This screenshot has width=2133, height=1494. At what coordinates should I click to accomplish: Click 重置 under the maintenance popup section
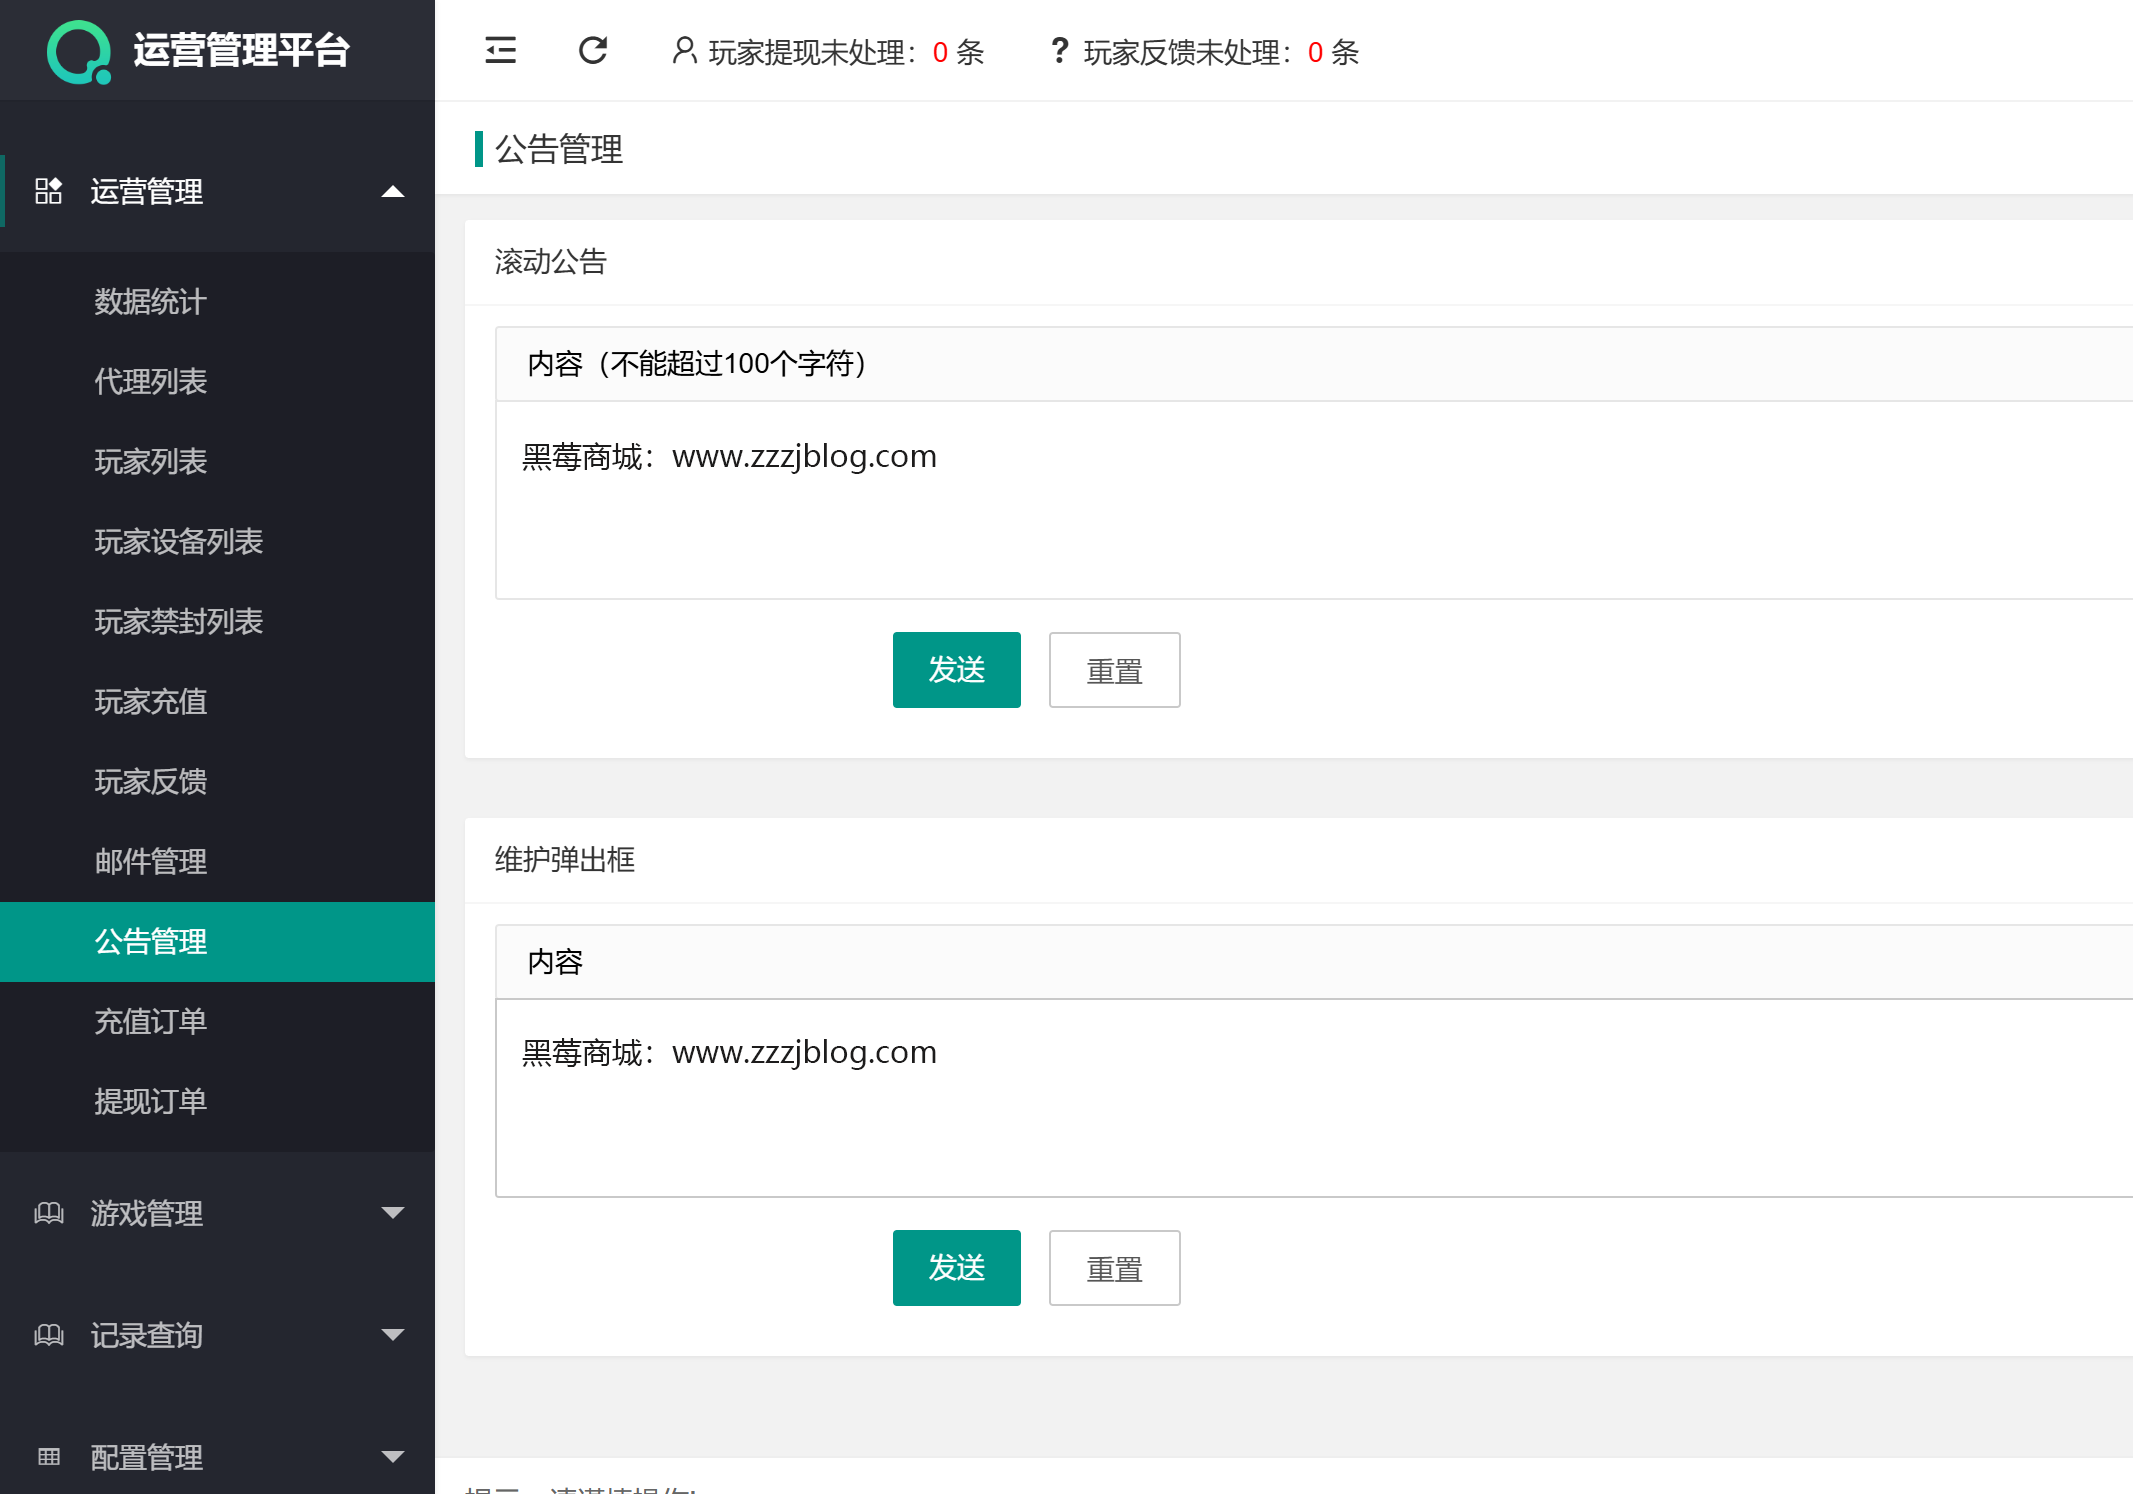click(1114, 1267)
